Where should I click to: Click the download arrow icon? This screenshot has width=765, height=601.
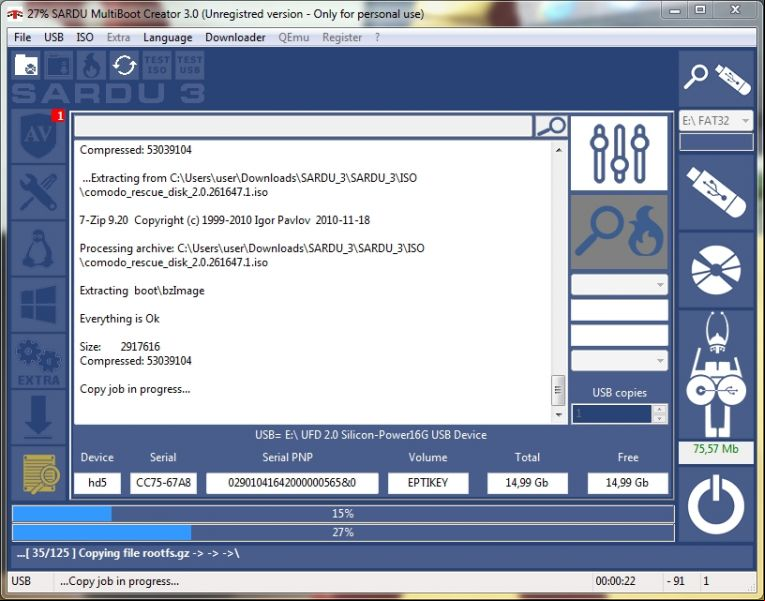click(39, 417)
